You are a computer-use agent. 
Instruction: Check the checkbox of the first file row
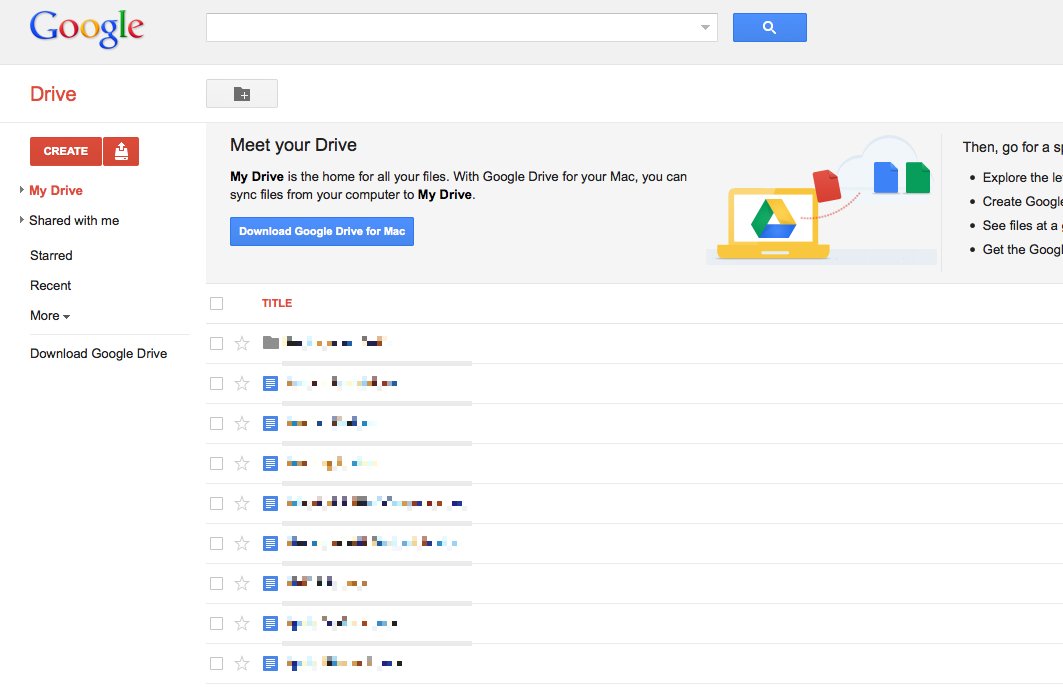tap(216, 342)
